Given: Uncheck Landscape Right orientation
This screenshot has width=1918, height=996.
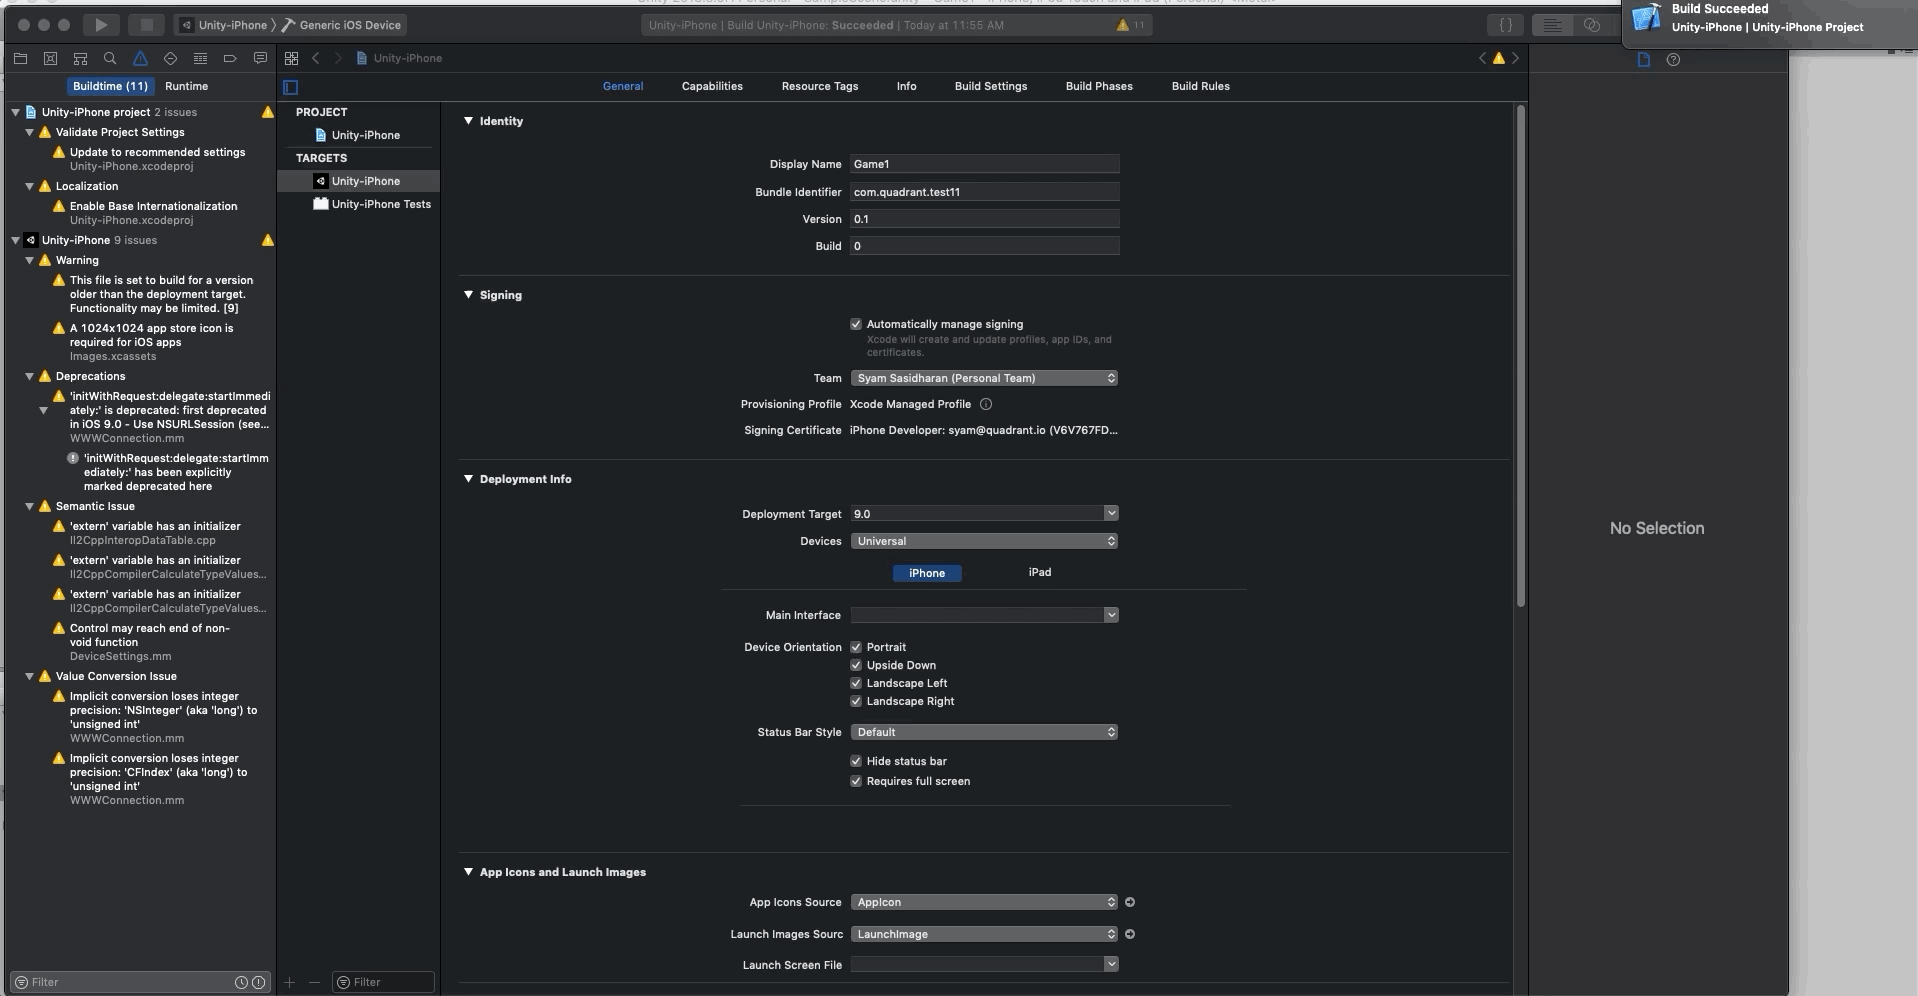Looking at the screenshot, I should pos(856,701).
